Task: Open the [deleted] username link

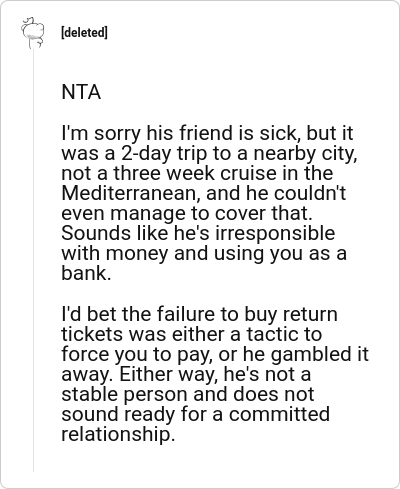Action: coord(84,33)
